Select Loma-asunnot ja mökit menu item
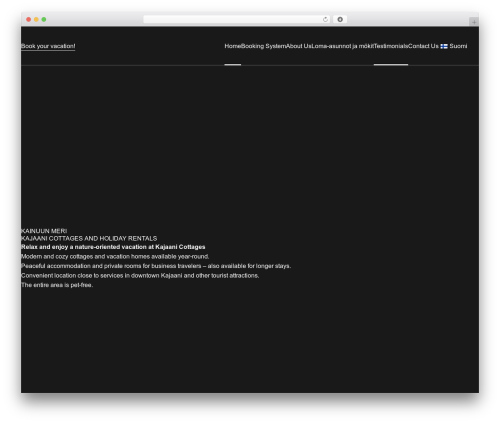500x423 pixels. pyautogui.click(x=343, y=46)
